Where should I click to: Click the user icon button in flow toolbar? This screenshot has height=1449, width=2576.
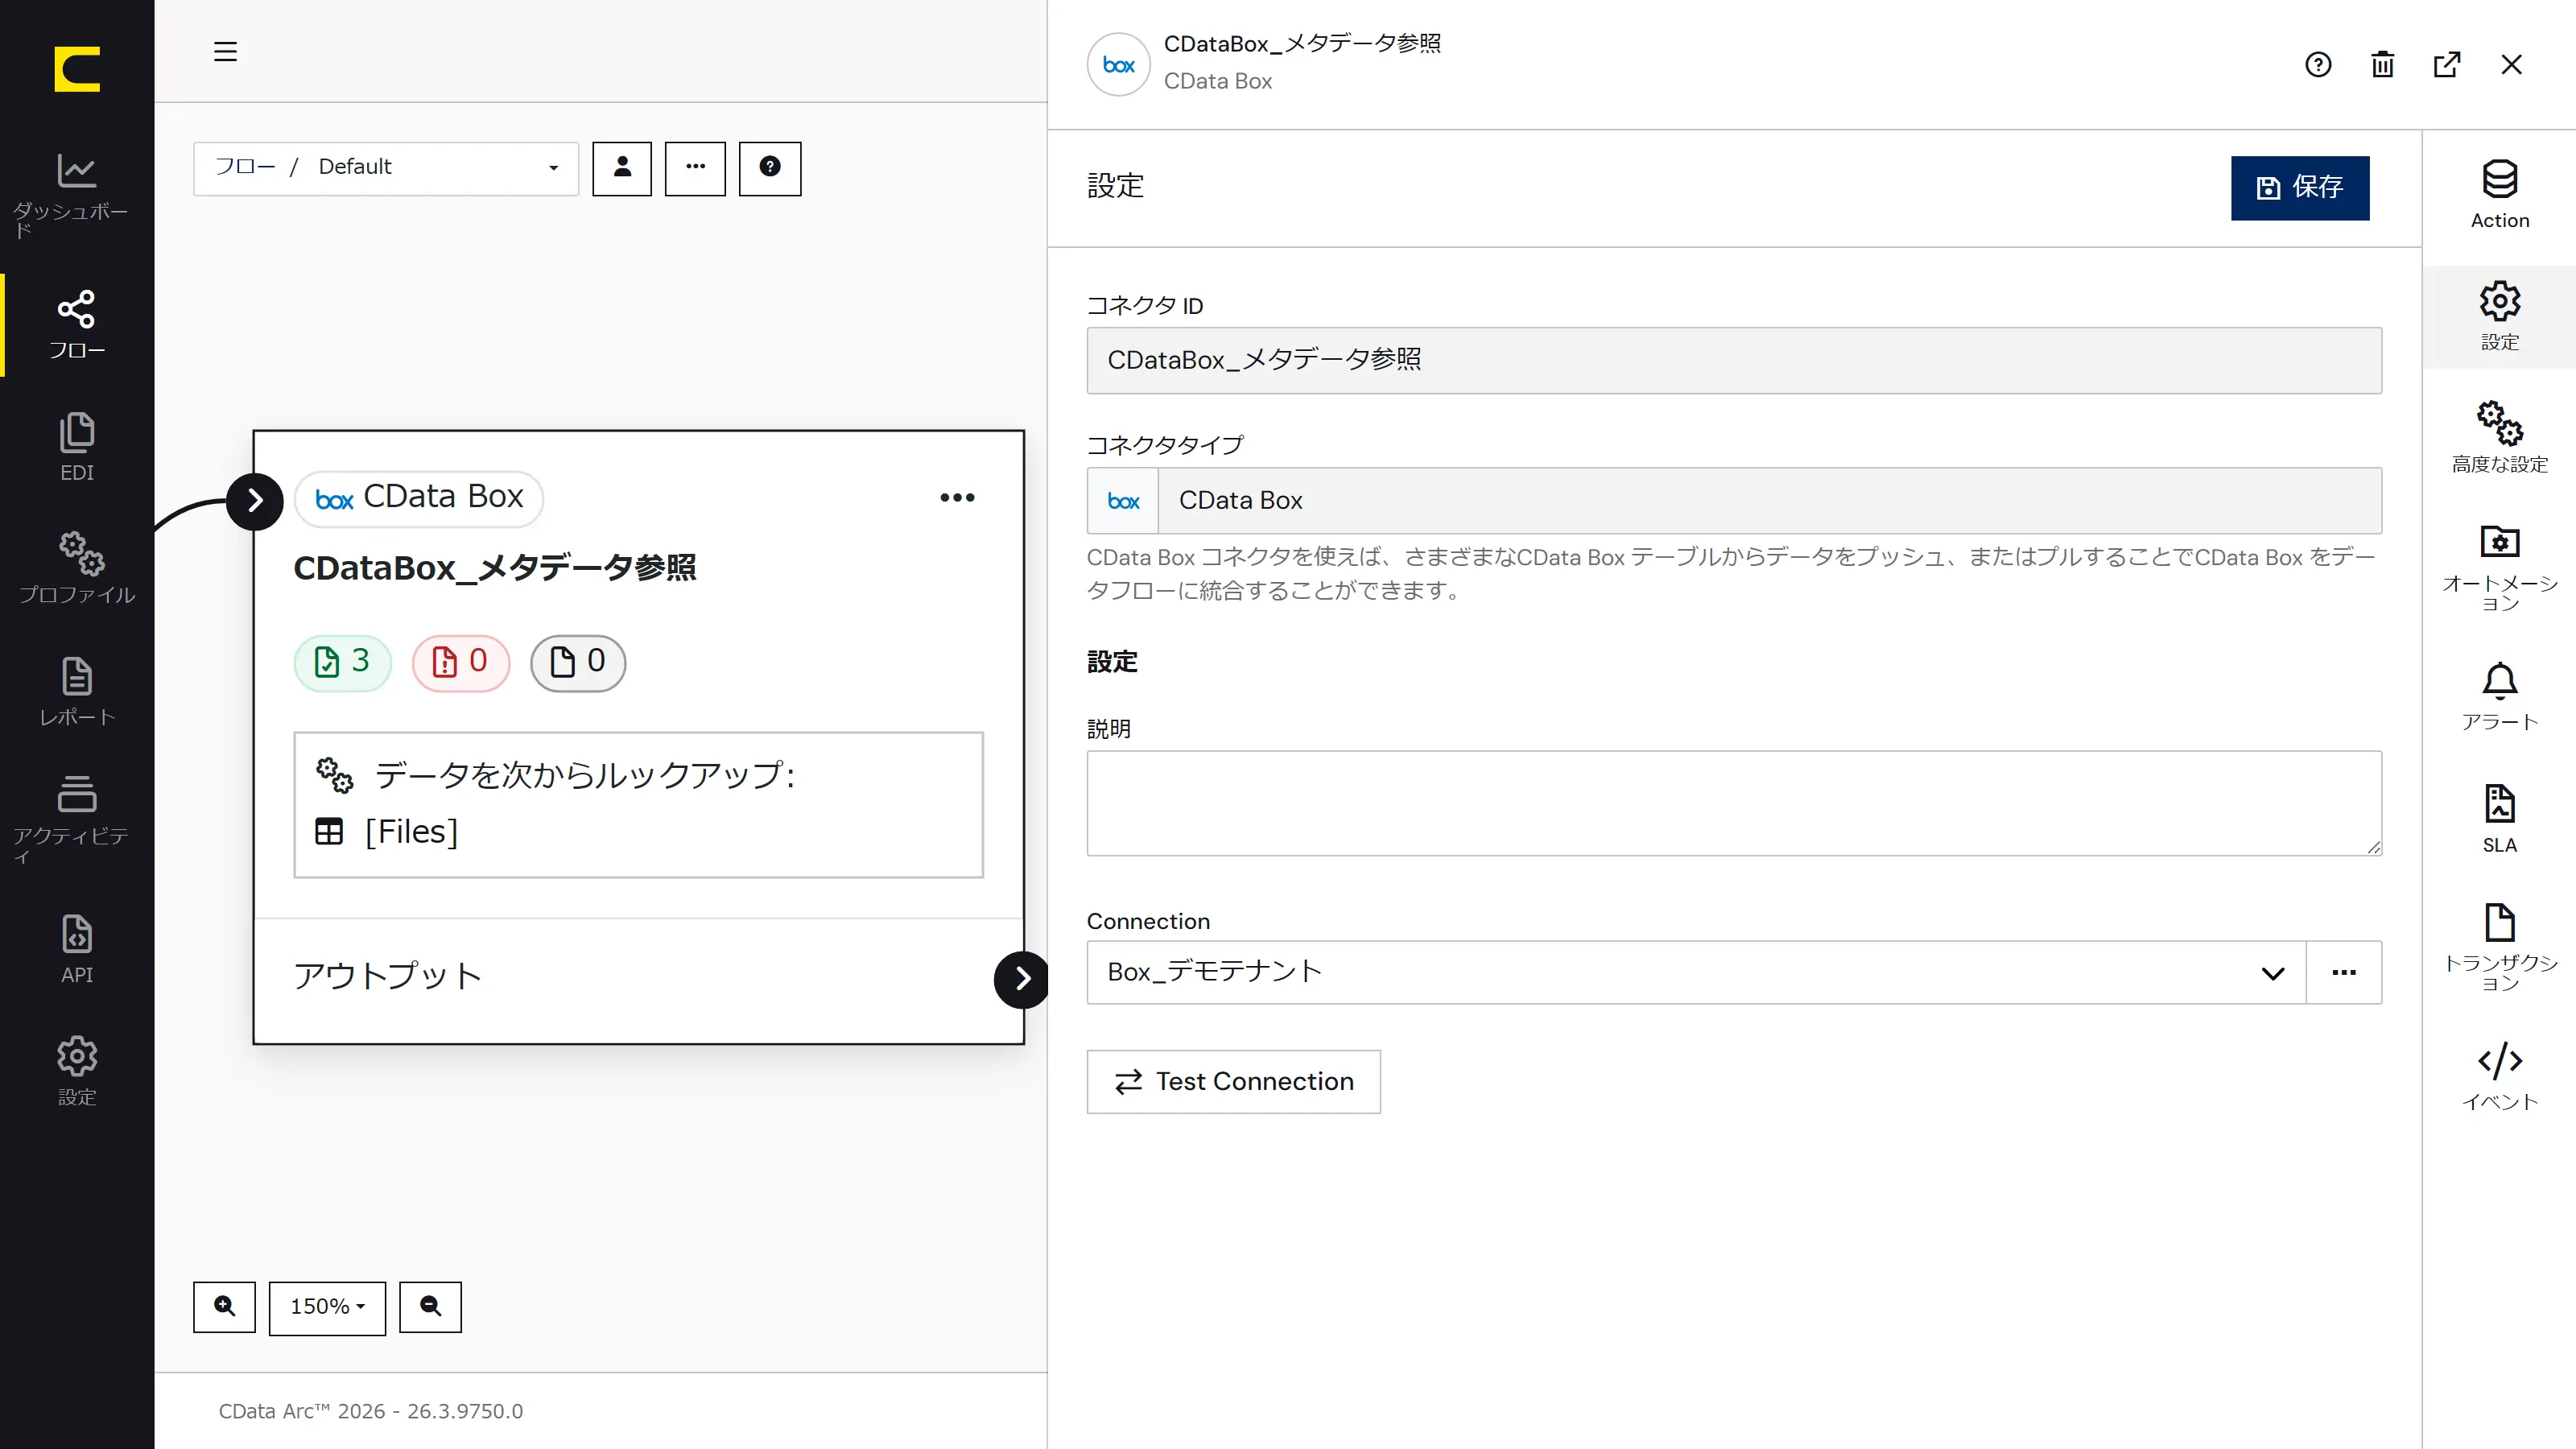622,168
